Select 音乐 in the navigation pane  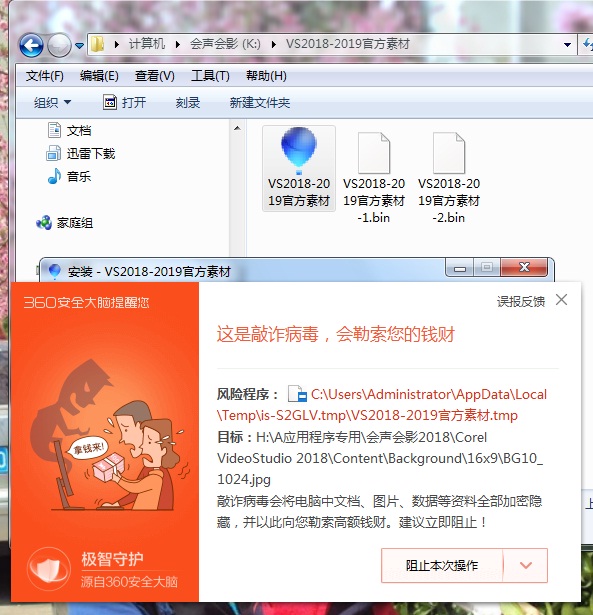[x=79, y=176]
